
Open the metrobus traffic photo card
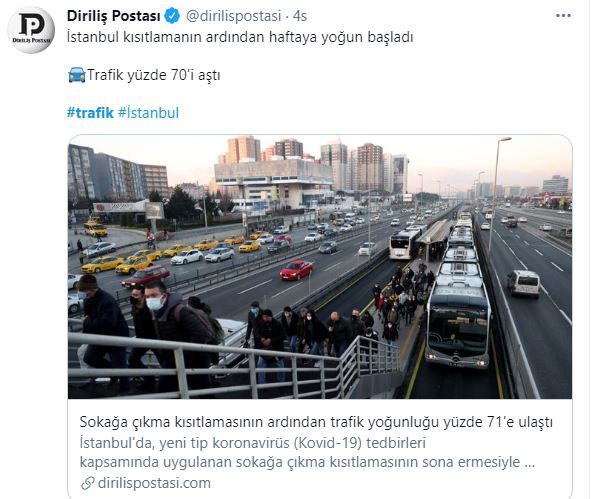(x=320, y=267)
